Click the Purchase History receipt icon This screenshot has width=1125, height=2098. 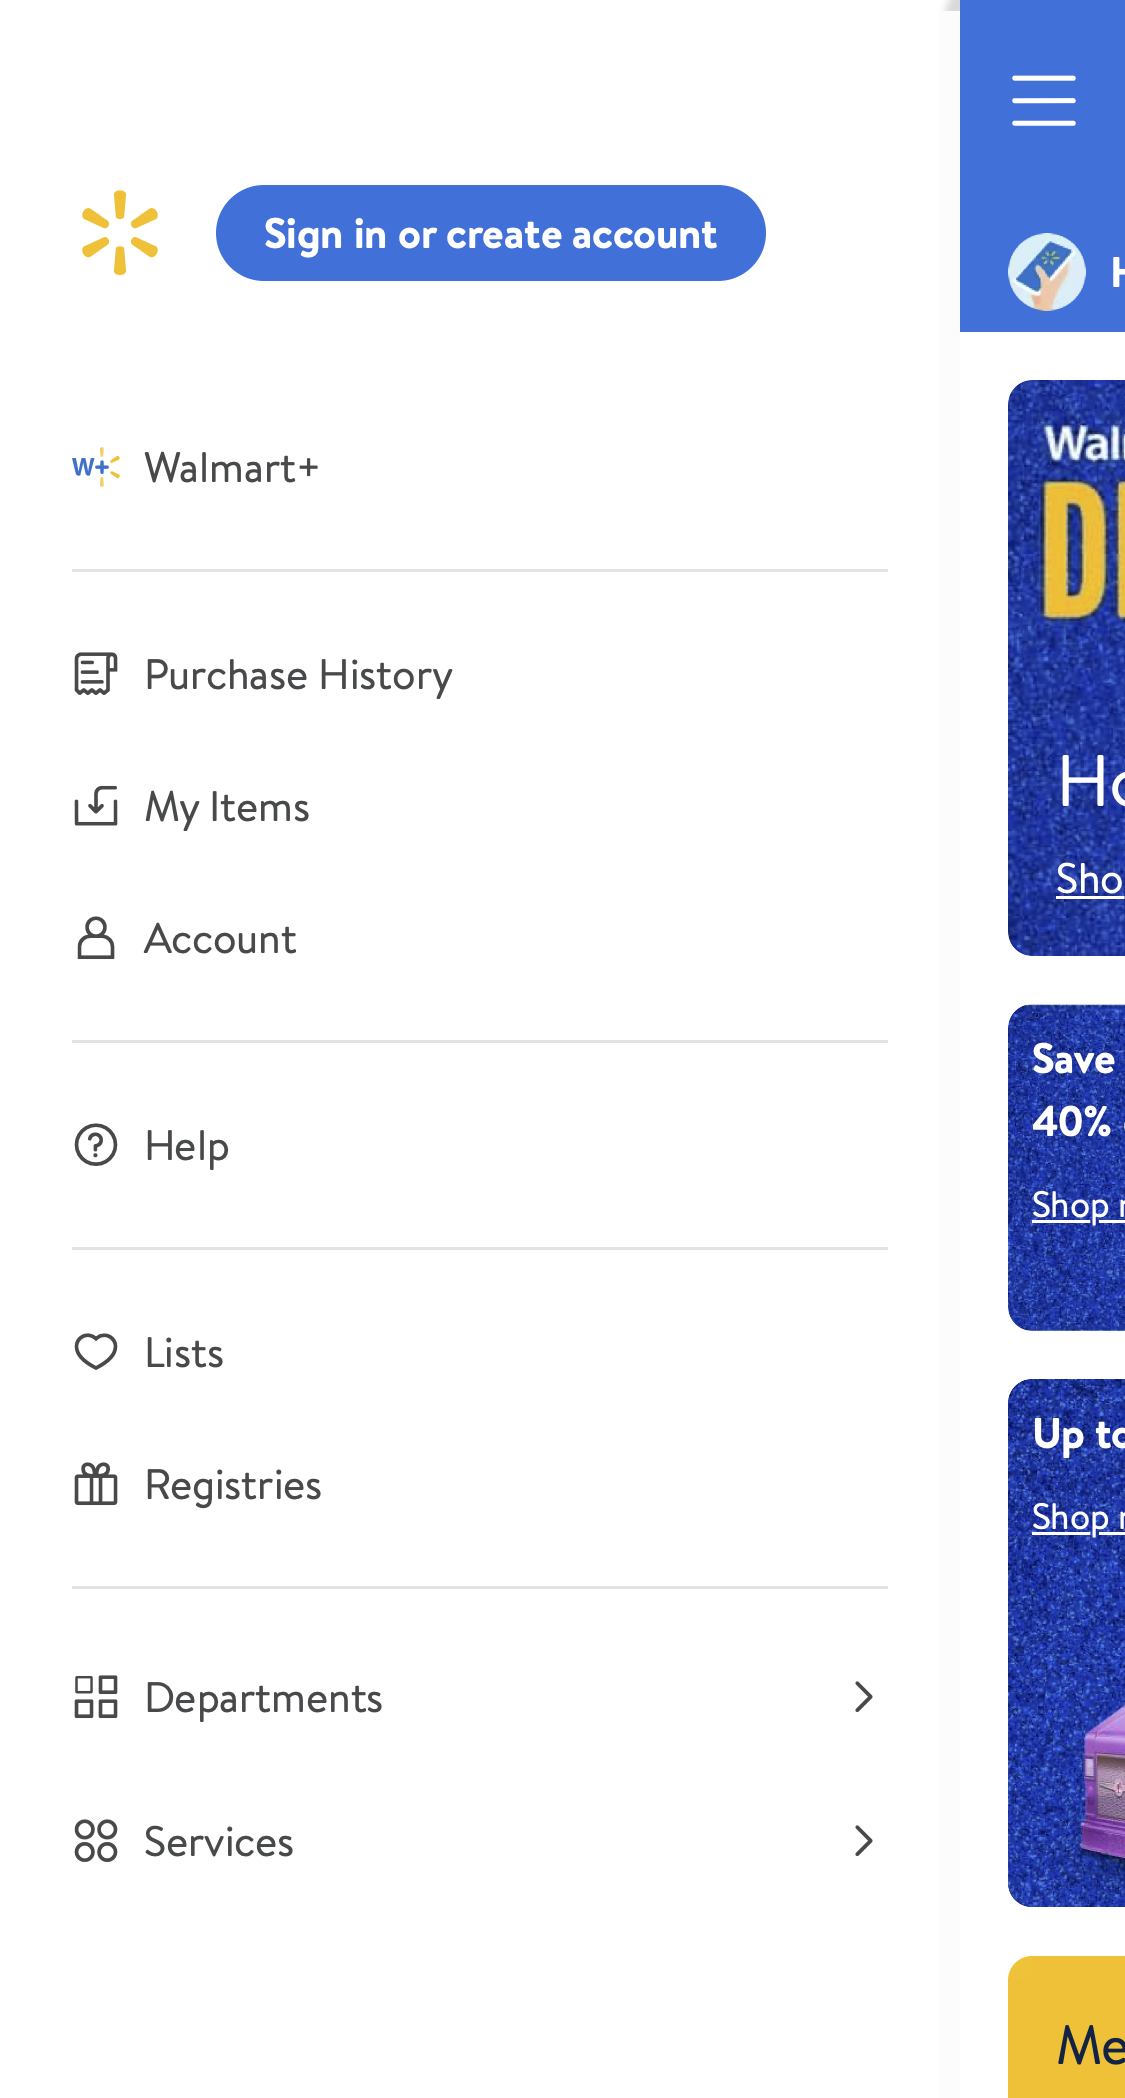coord(96,674)
